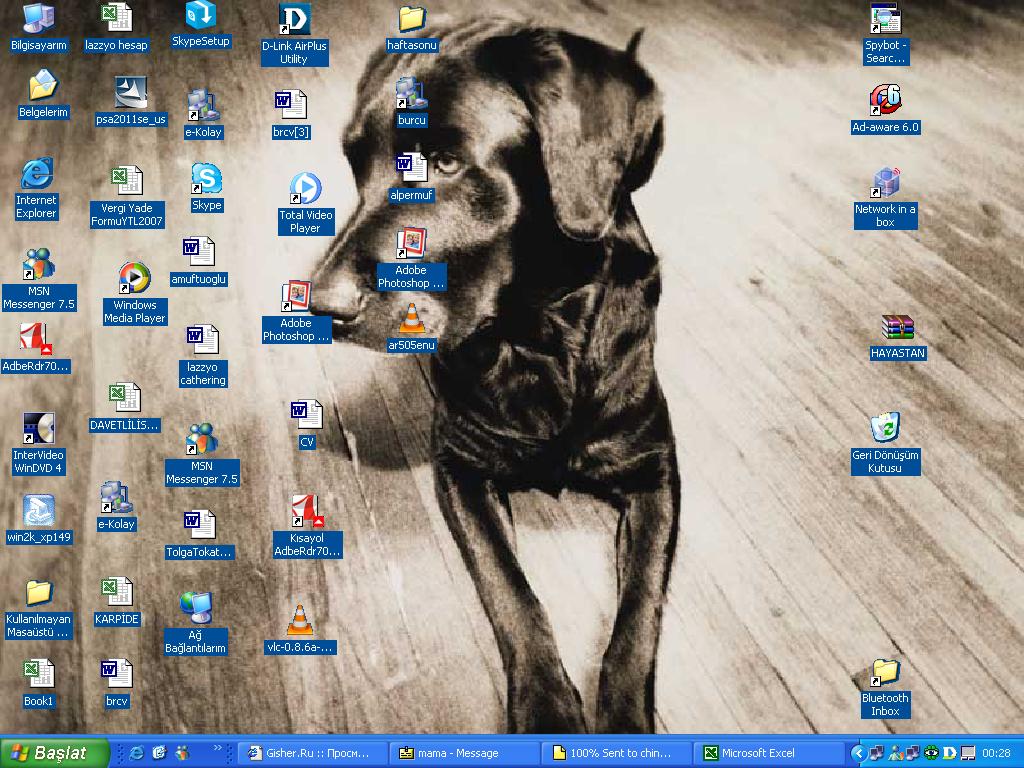Open the D-Link AirPlus Utility shortcut
This screenshot has height=768, width=1024.
294,20
